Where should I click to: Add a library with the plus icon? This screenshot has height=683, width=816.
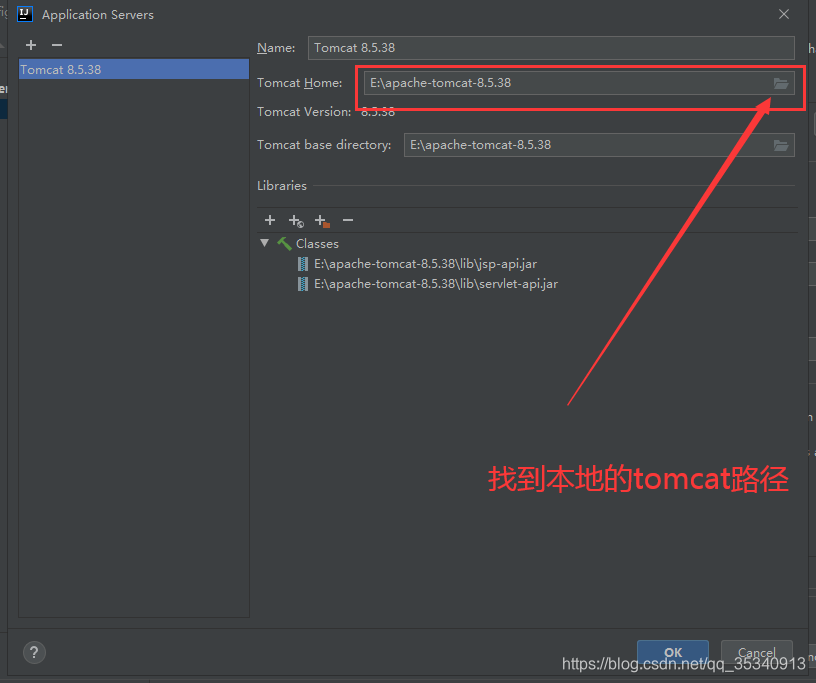tap(270, 220)
